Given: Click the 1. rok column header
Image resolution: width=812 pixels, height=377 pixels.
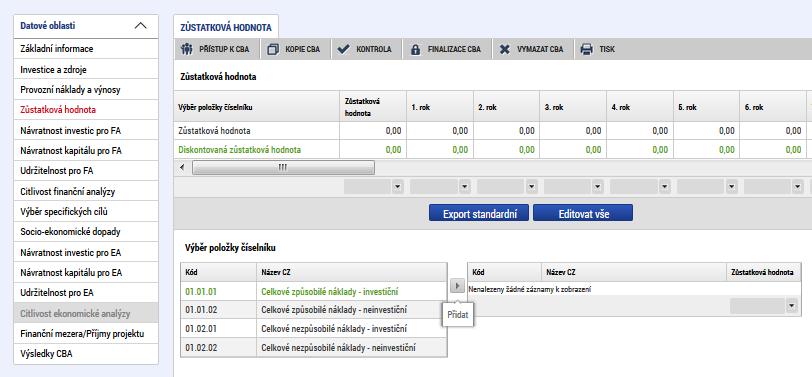Looking at the screenshot, I should pos(440,107).
